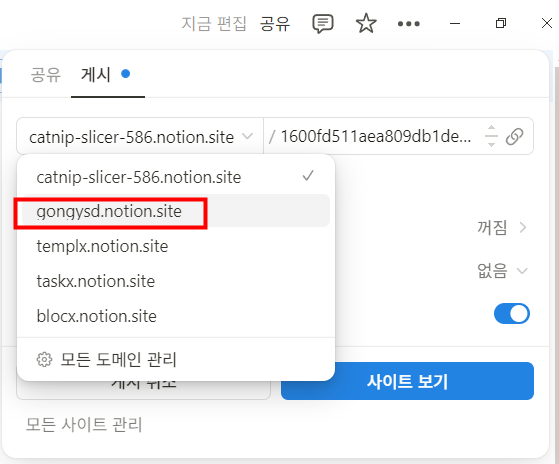This screenshot has height=464, width=559.
Task: Switch to the 공유 tab in the popup
Action: point(45,75)
